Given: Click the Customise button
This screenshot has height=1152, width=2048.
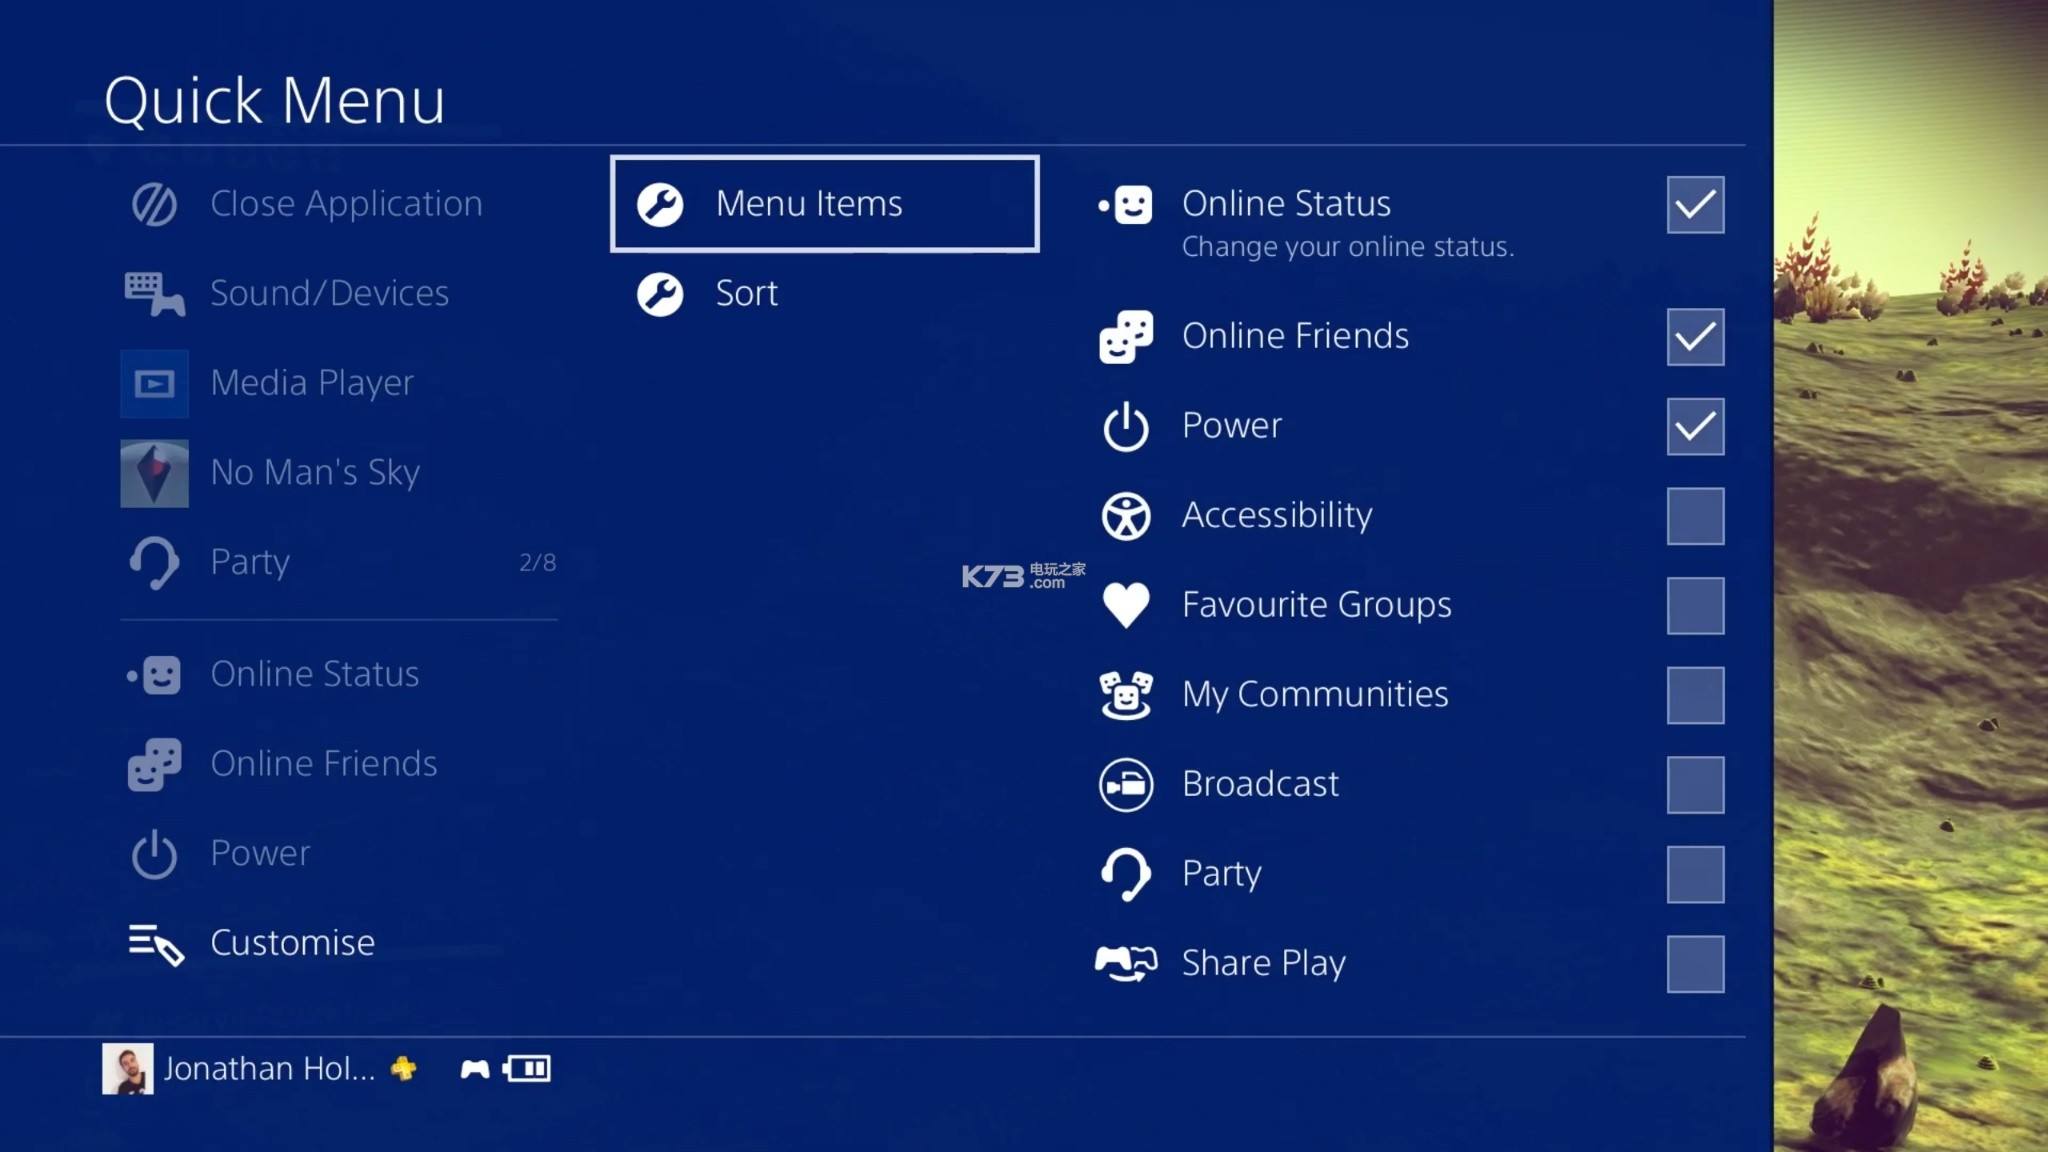Looking at the screenshot, I should (x=293, y=941).
